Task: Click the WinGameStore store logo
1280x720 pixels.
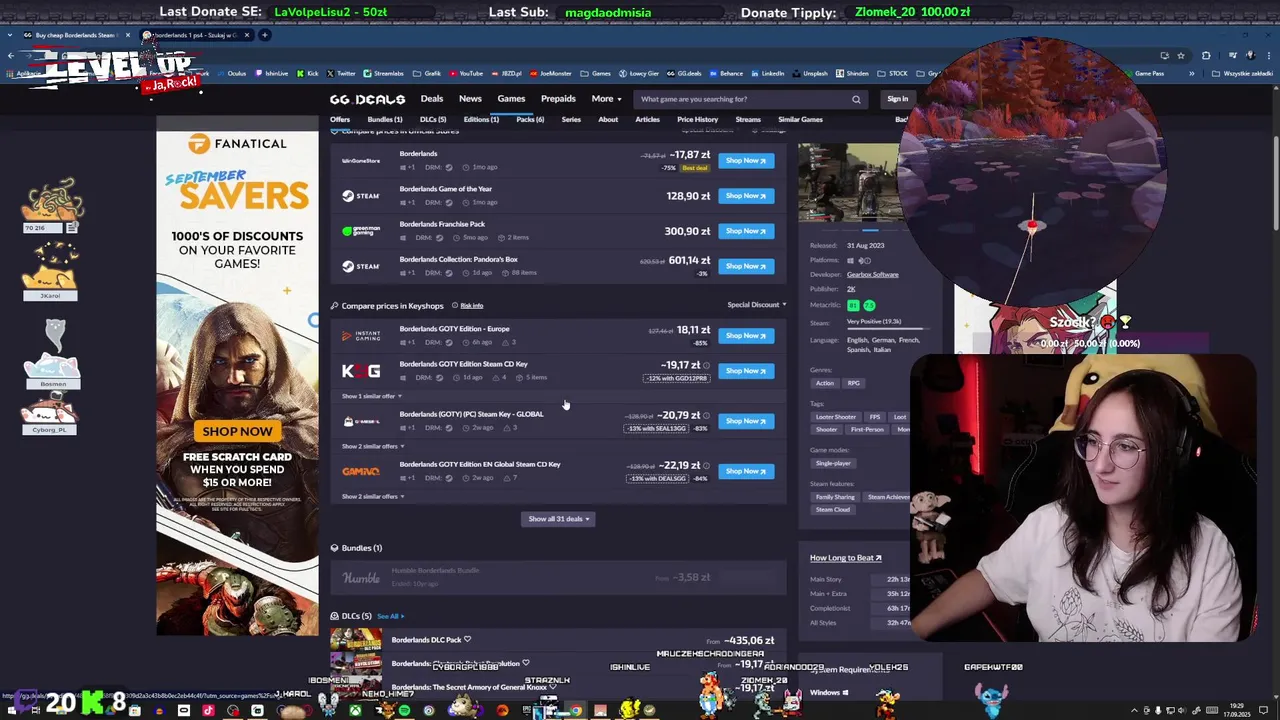Action: 361,160
